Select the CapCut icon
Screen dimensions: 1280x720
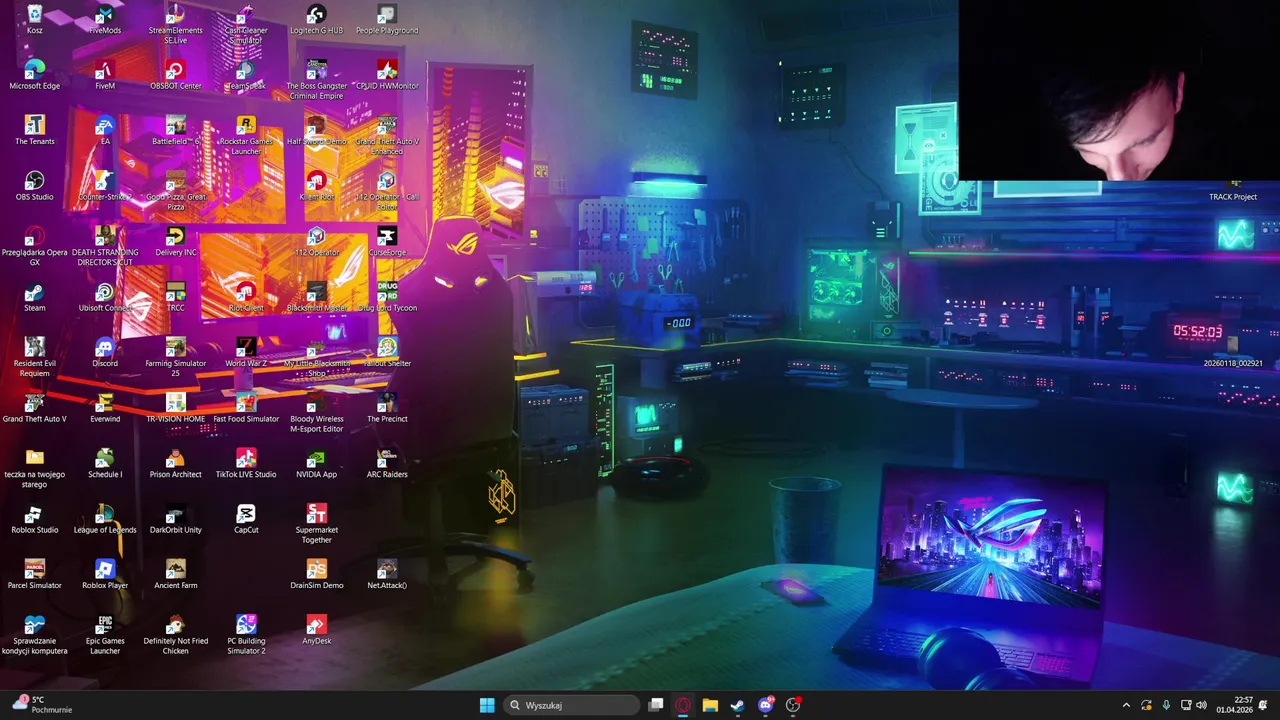click(246, 519)
